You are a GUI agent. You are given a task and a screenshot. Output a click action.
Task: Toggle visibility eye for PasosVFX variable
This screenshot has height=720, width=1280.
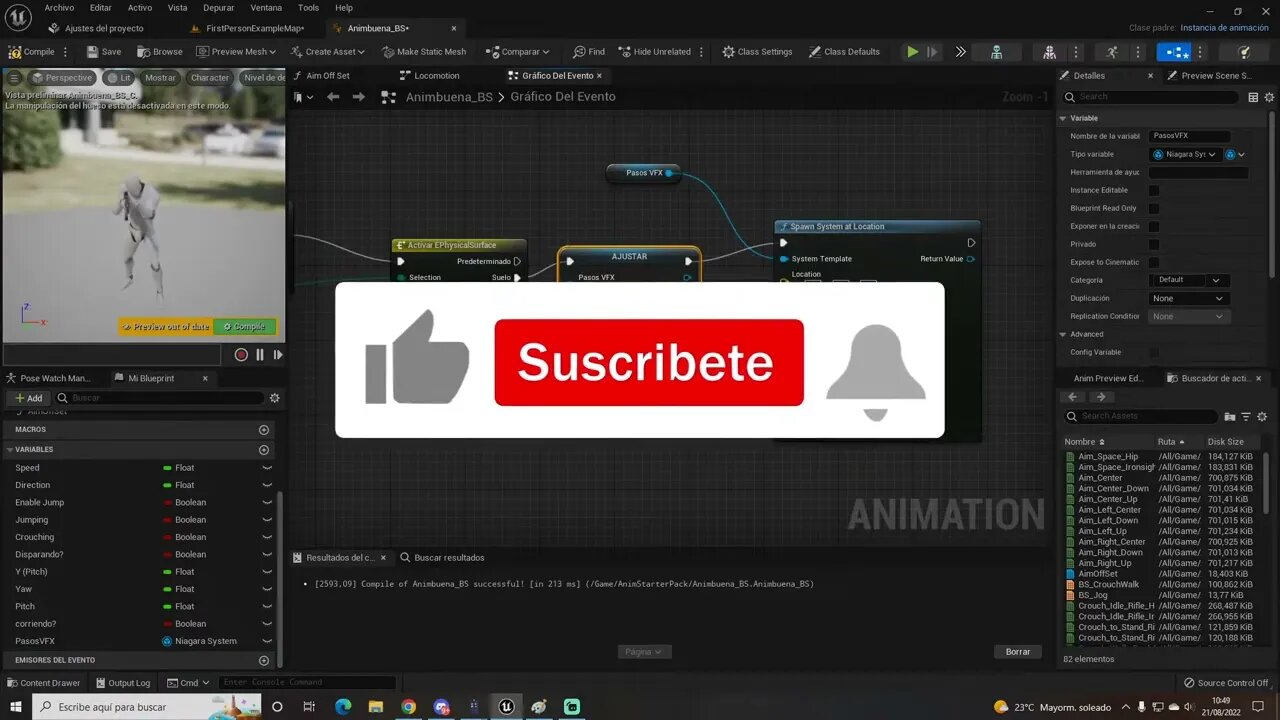tap(267, 641)
